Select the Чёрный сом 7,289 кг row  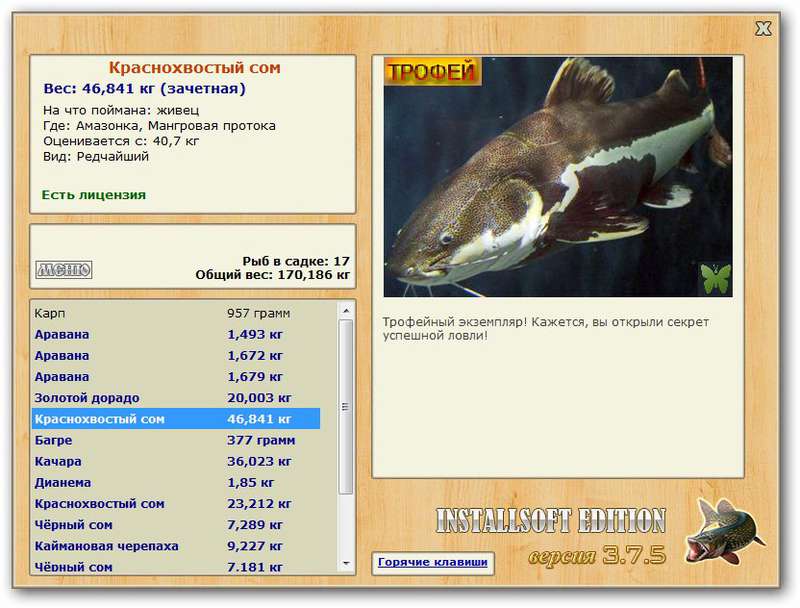176,525
